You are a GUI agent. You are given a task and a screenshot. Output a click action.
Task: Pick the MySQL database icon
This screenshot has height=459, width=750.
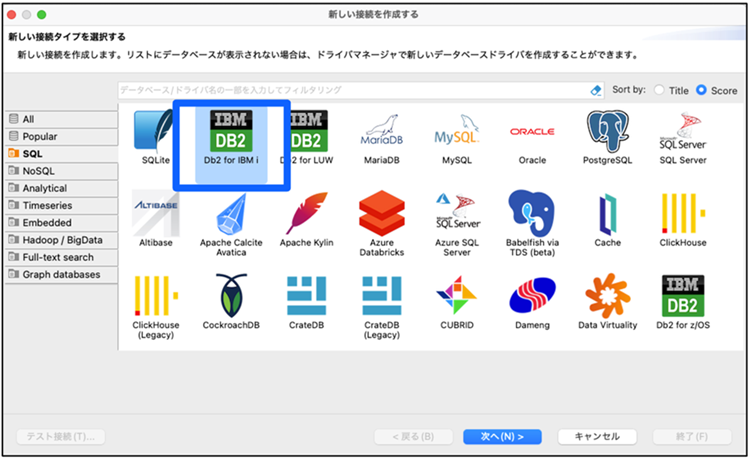tap(456, 132)
